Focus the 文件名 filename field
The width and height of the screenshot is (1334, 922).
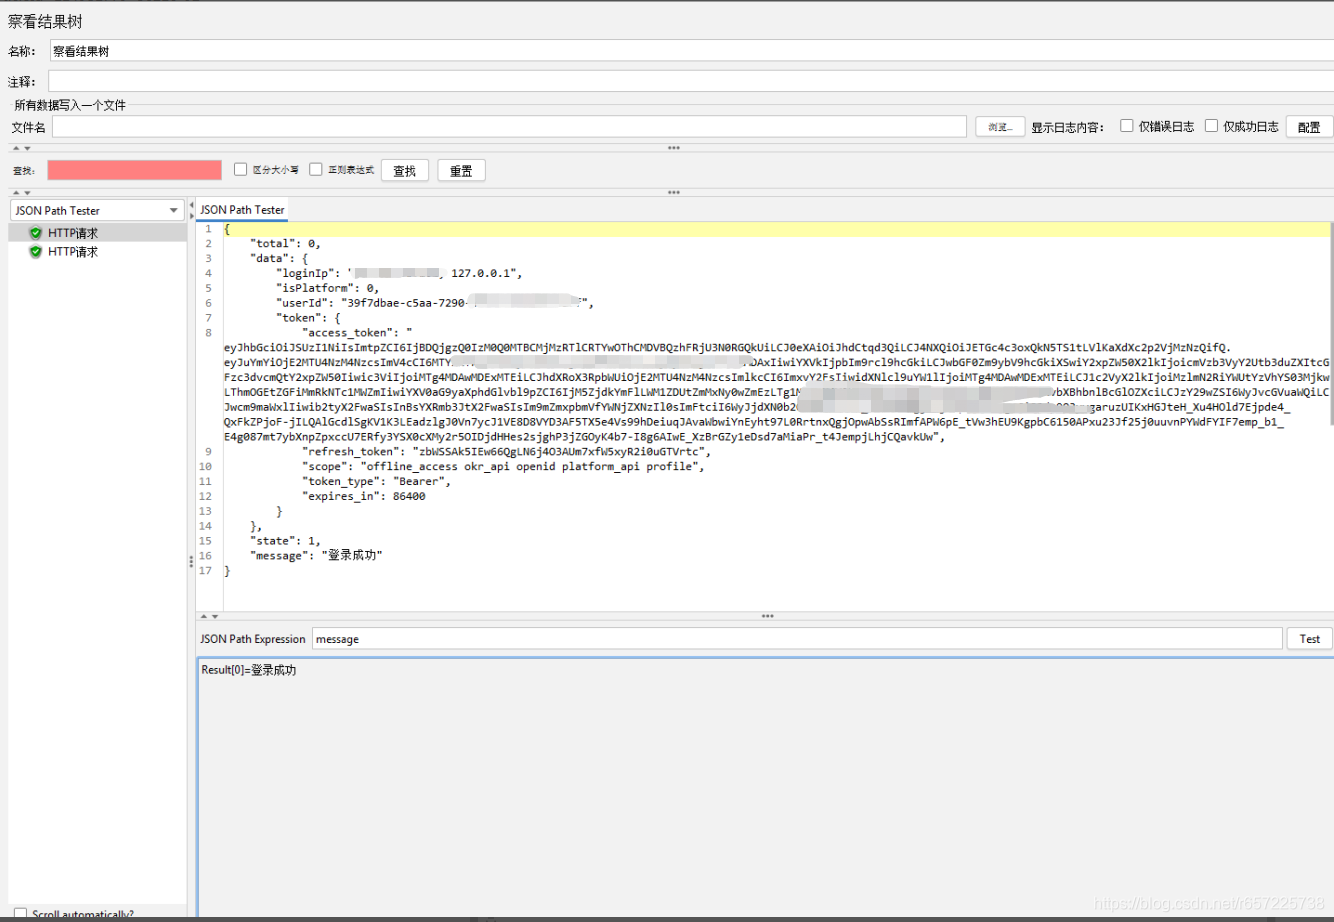(509, 127)
